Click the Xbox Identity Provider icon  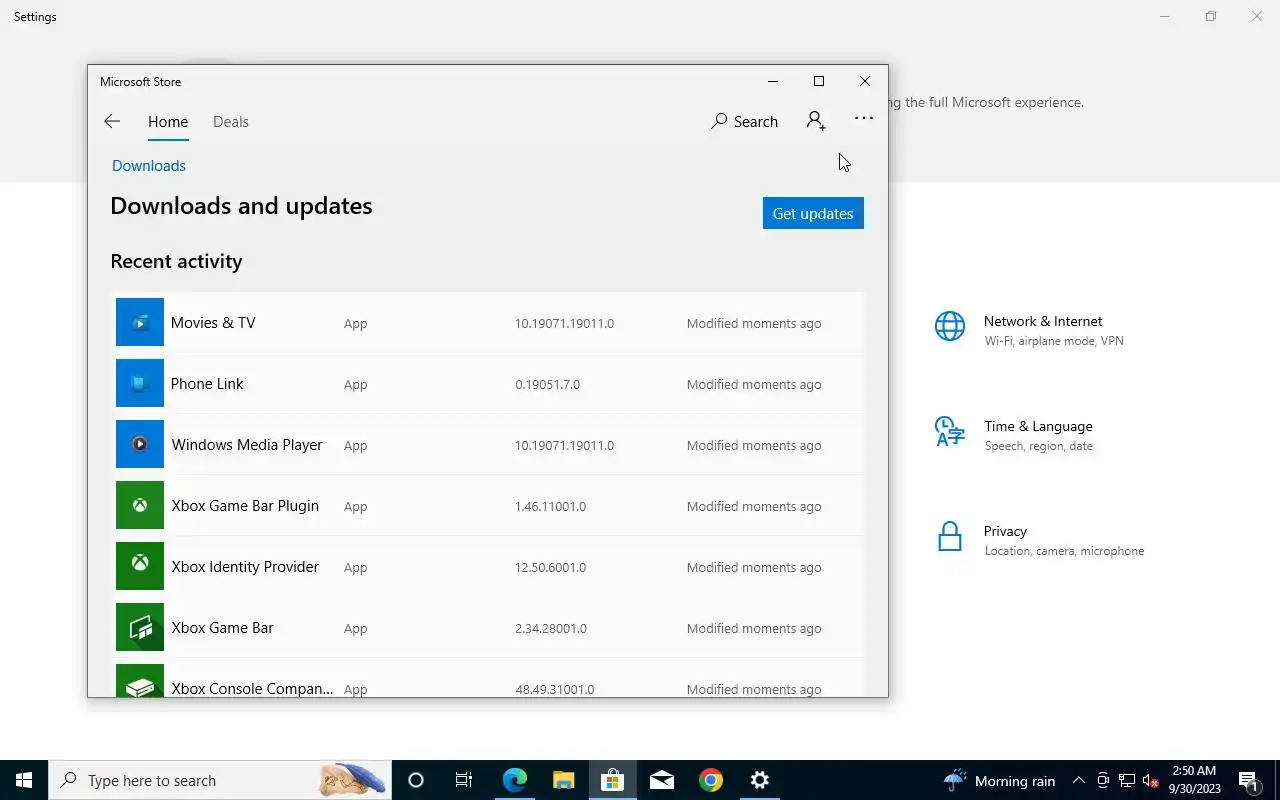[140, 566]
